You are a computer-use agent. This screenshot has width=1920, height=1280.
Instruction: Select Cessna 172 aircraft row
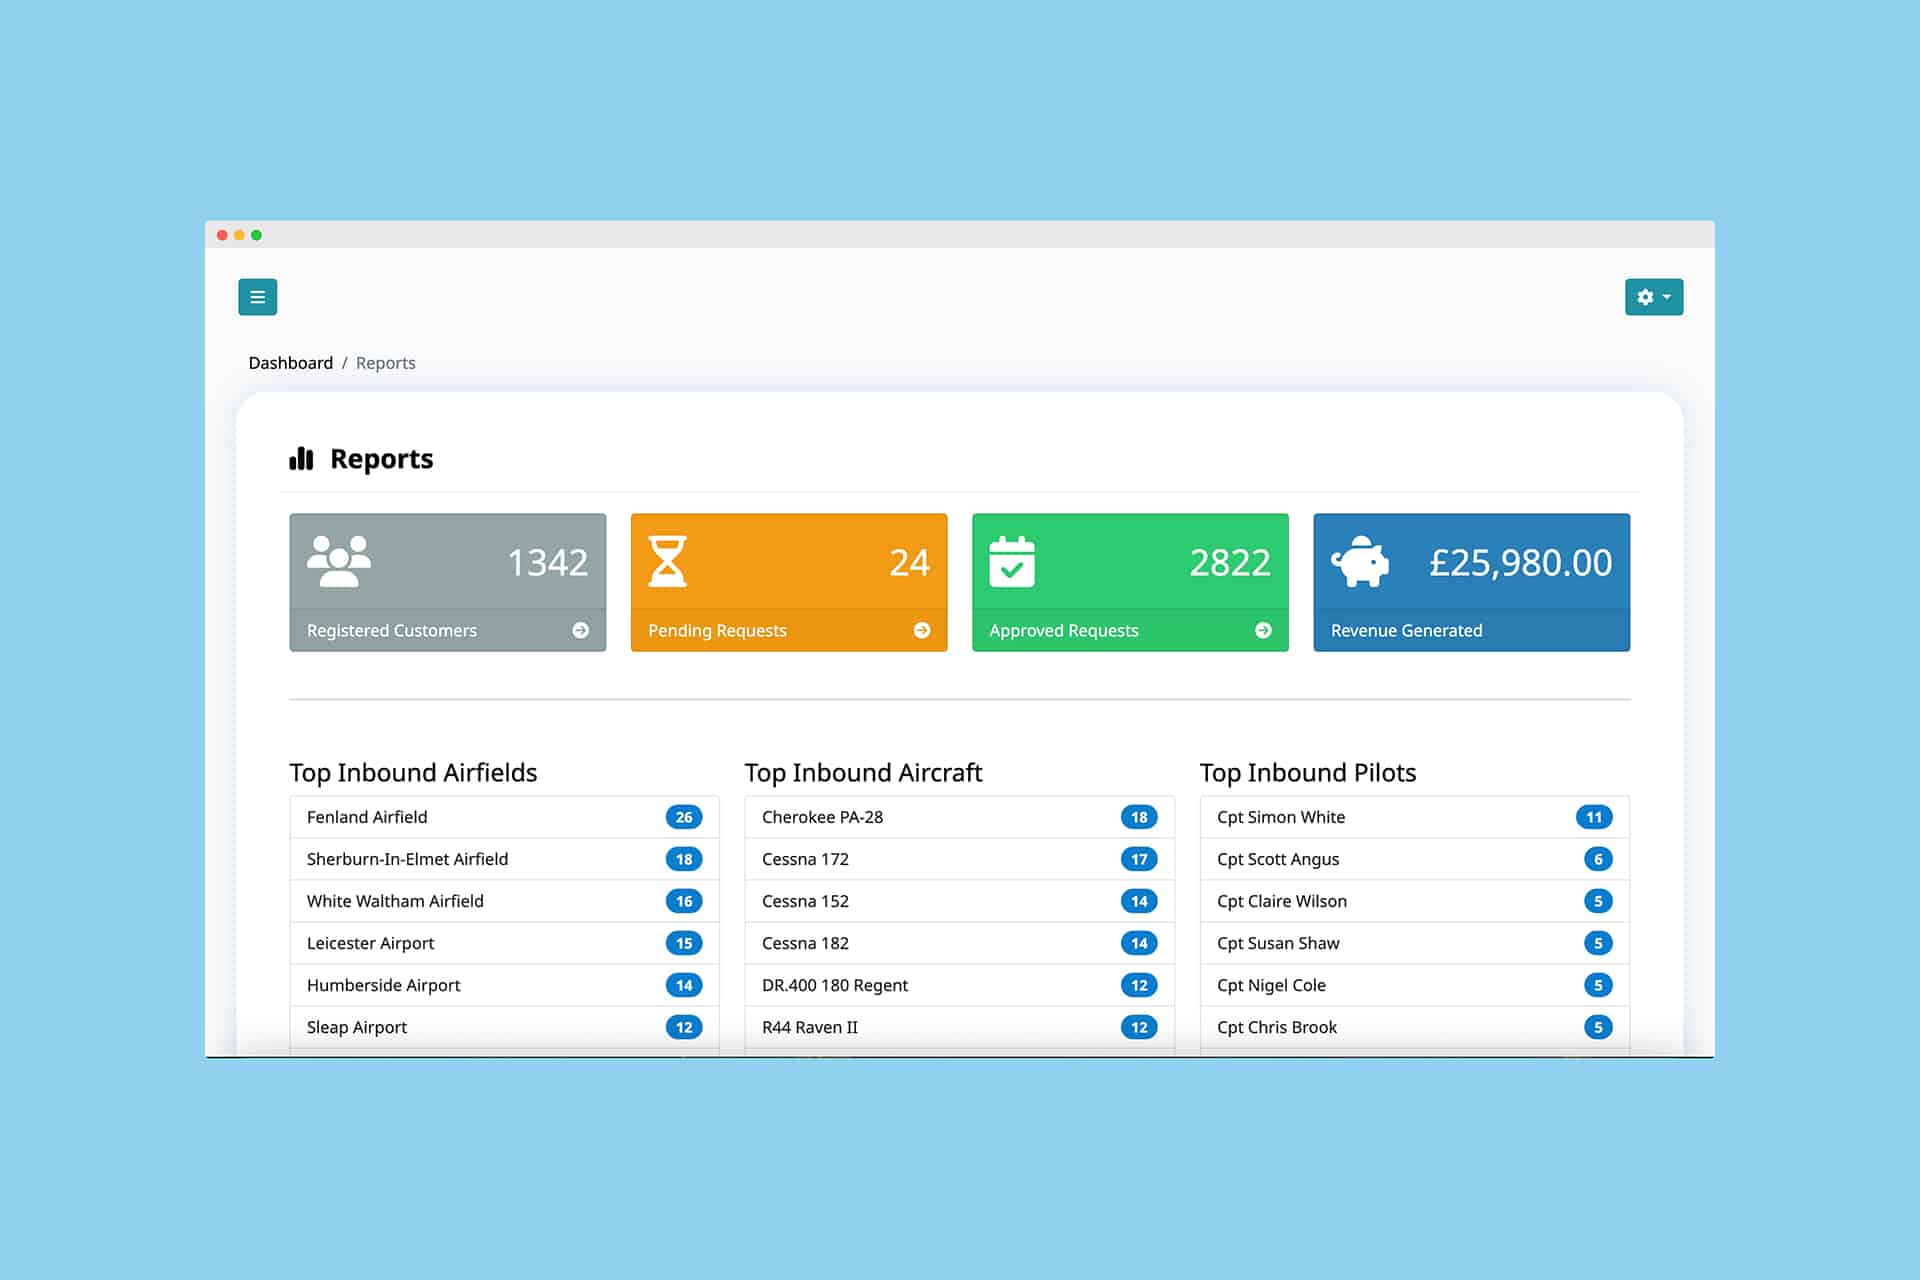point(959,859)
